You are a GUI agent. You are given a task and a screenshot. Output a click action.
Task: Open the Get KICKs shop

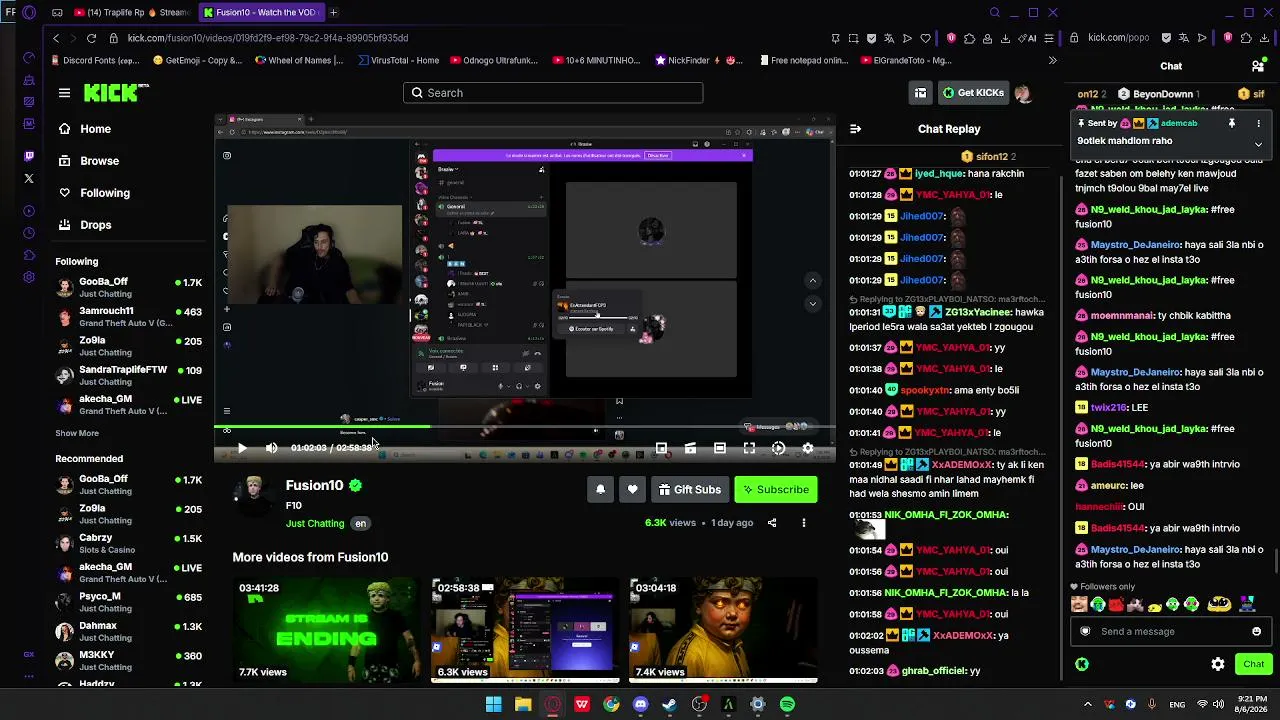[x=973, y=93]
